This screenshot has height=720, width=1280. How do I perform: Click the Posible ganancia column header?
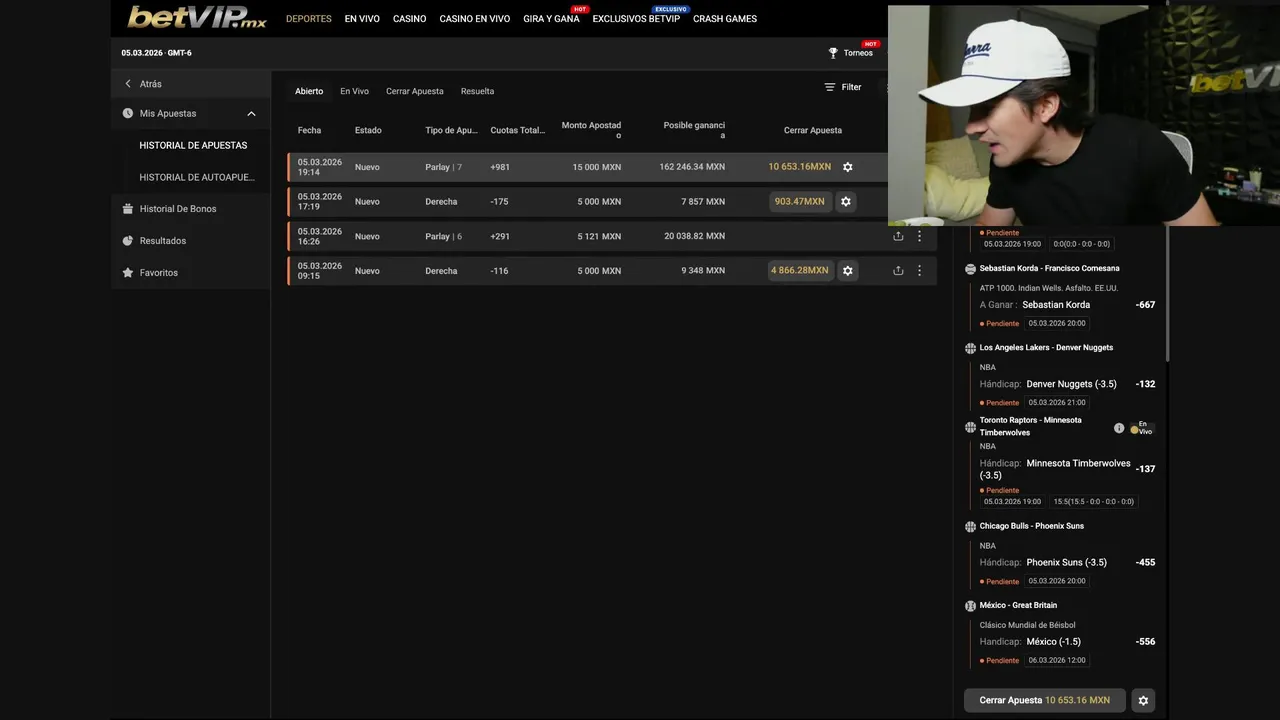(694, 130)
